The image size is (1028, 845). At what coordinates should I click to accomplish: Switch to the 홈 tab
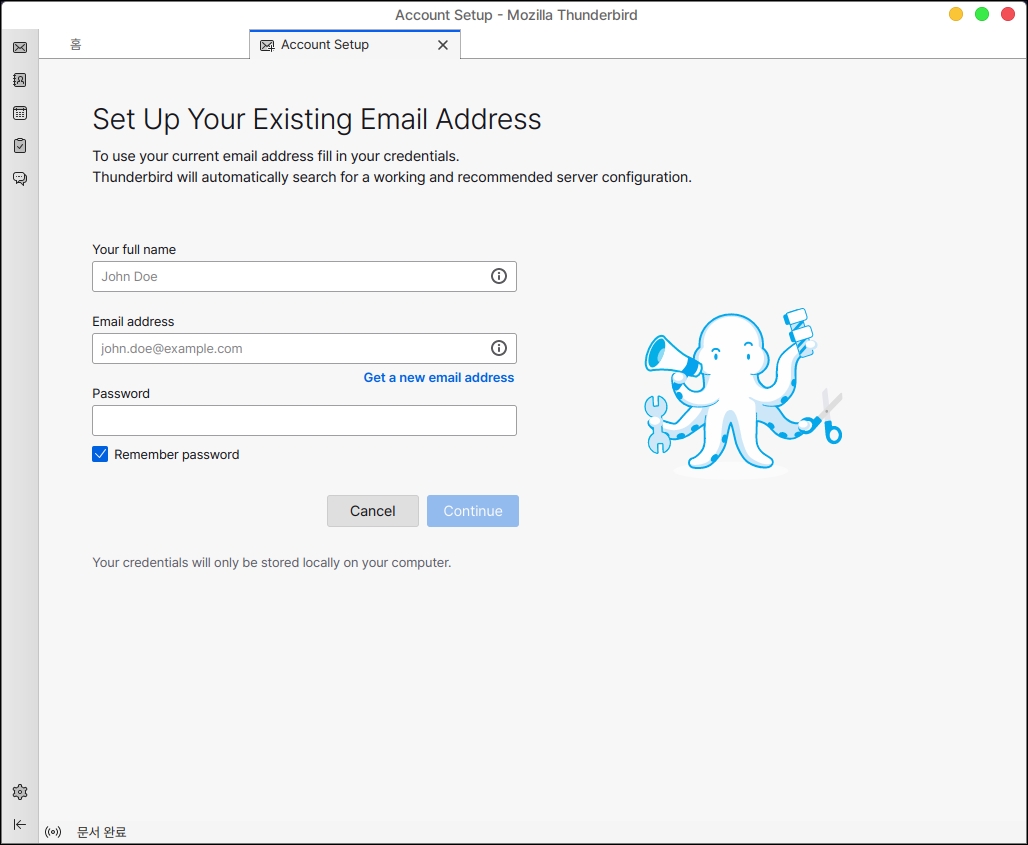point(76,45)
